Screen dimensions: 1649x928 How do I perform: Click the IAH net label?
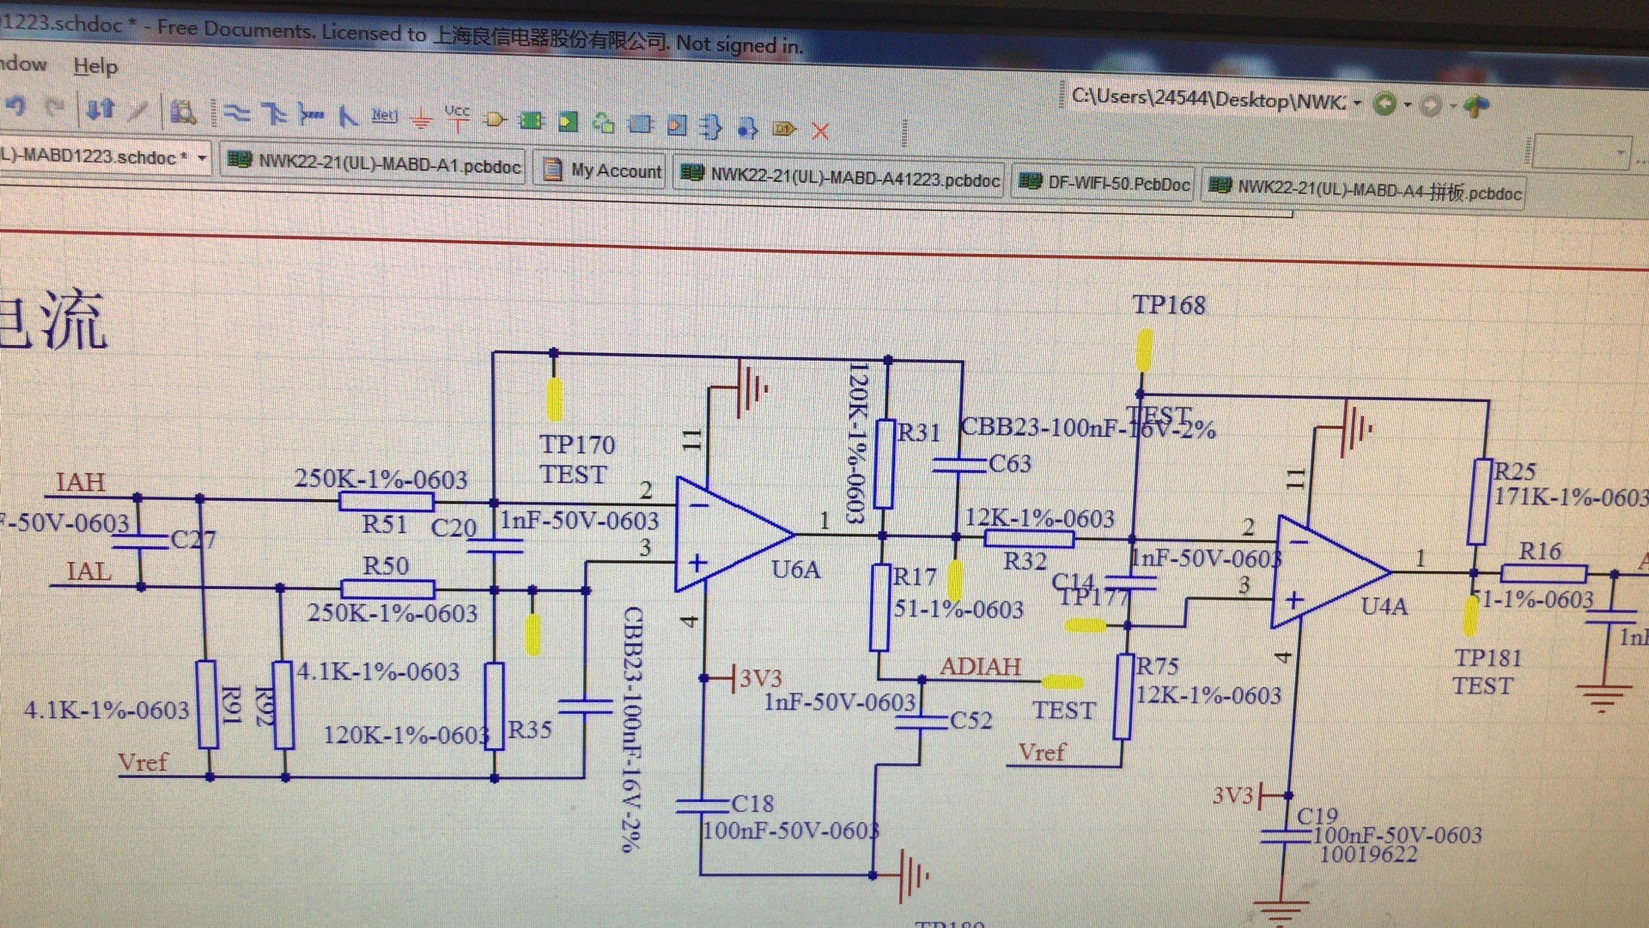click(x=79, y=482)
